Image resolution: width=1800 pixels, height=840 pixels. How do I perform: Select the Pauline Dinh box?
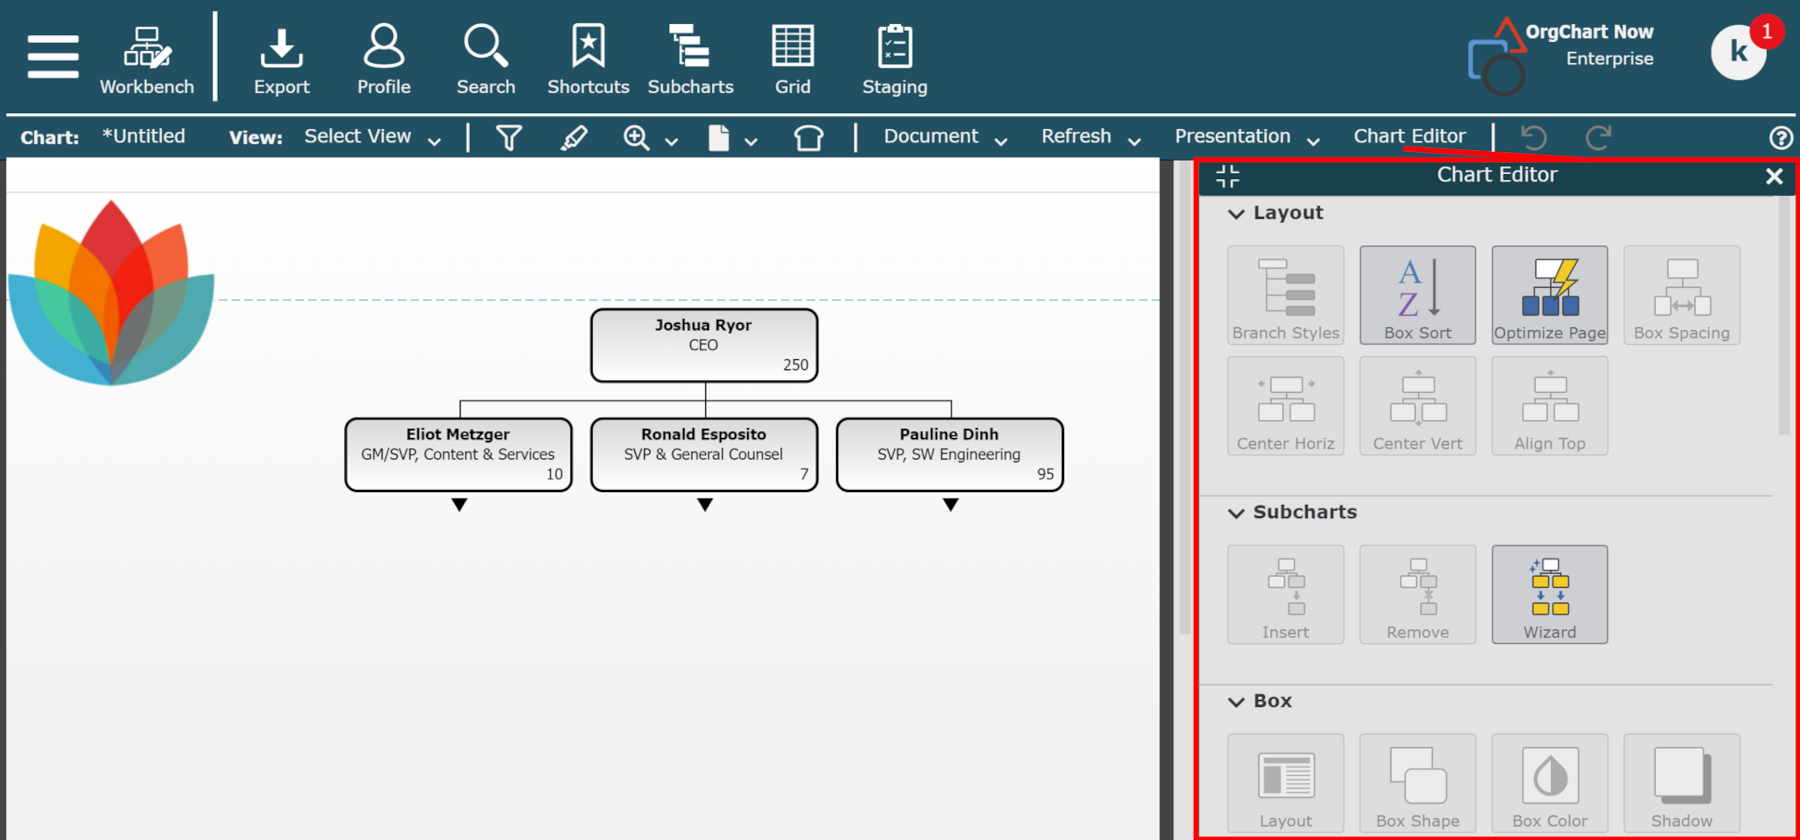click(x=950, y=455)
